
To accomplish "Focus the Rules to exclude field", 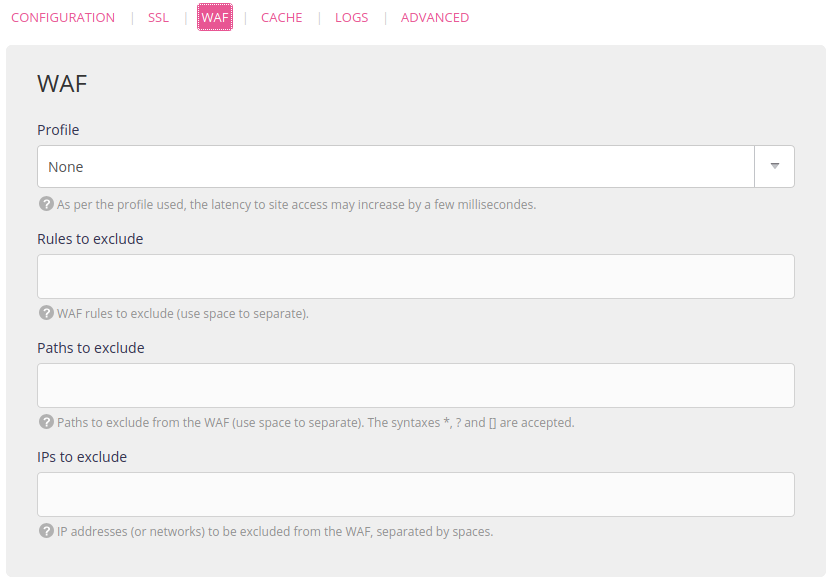I will pyautogui.click(x=415, y=276).
